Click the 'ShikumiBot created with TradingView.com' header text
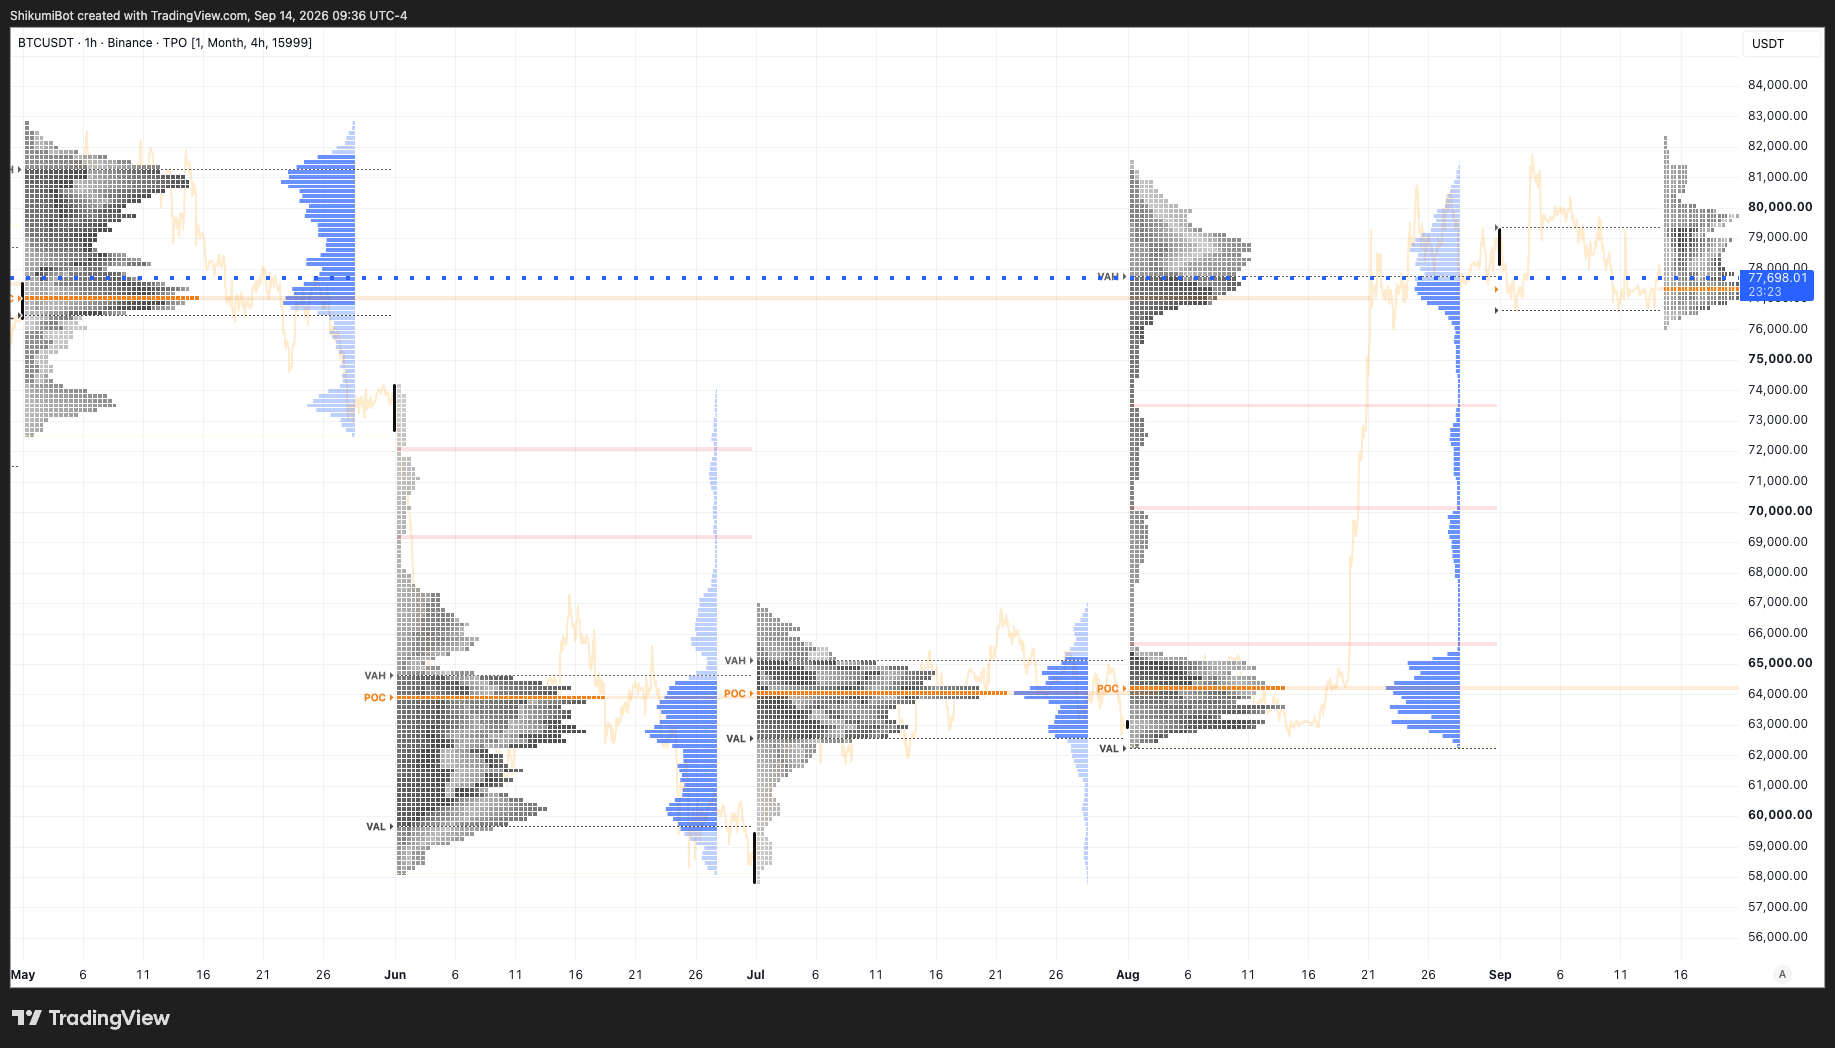The height and width of the screenshot is (1048, 1835). 129,16
